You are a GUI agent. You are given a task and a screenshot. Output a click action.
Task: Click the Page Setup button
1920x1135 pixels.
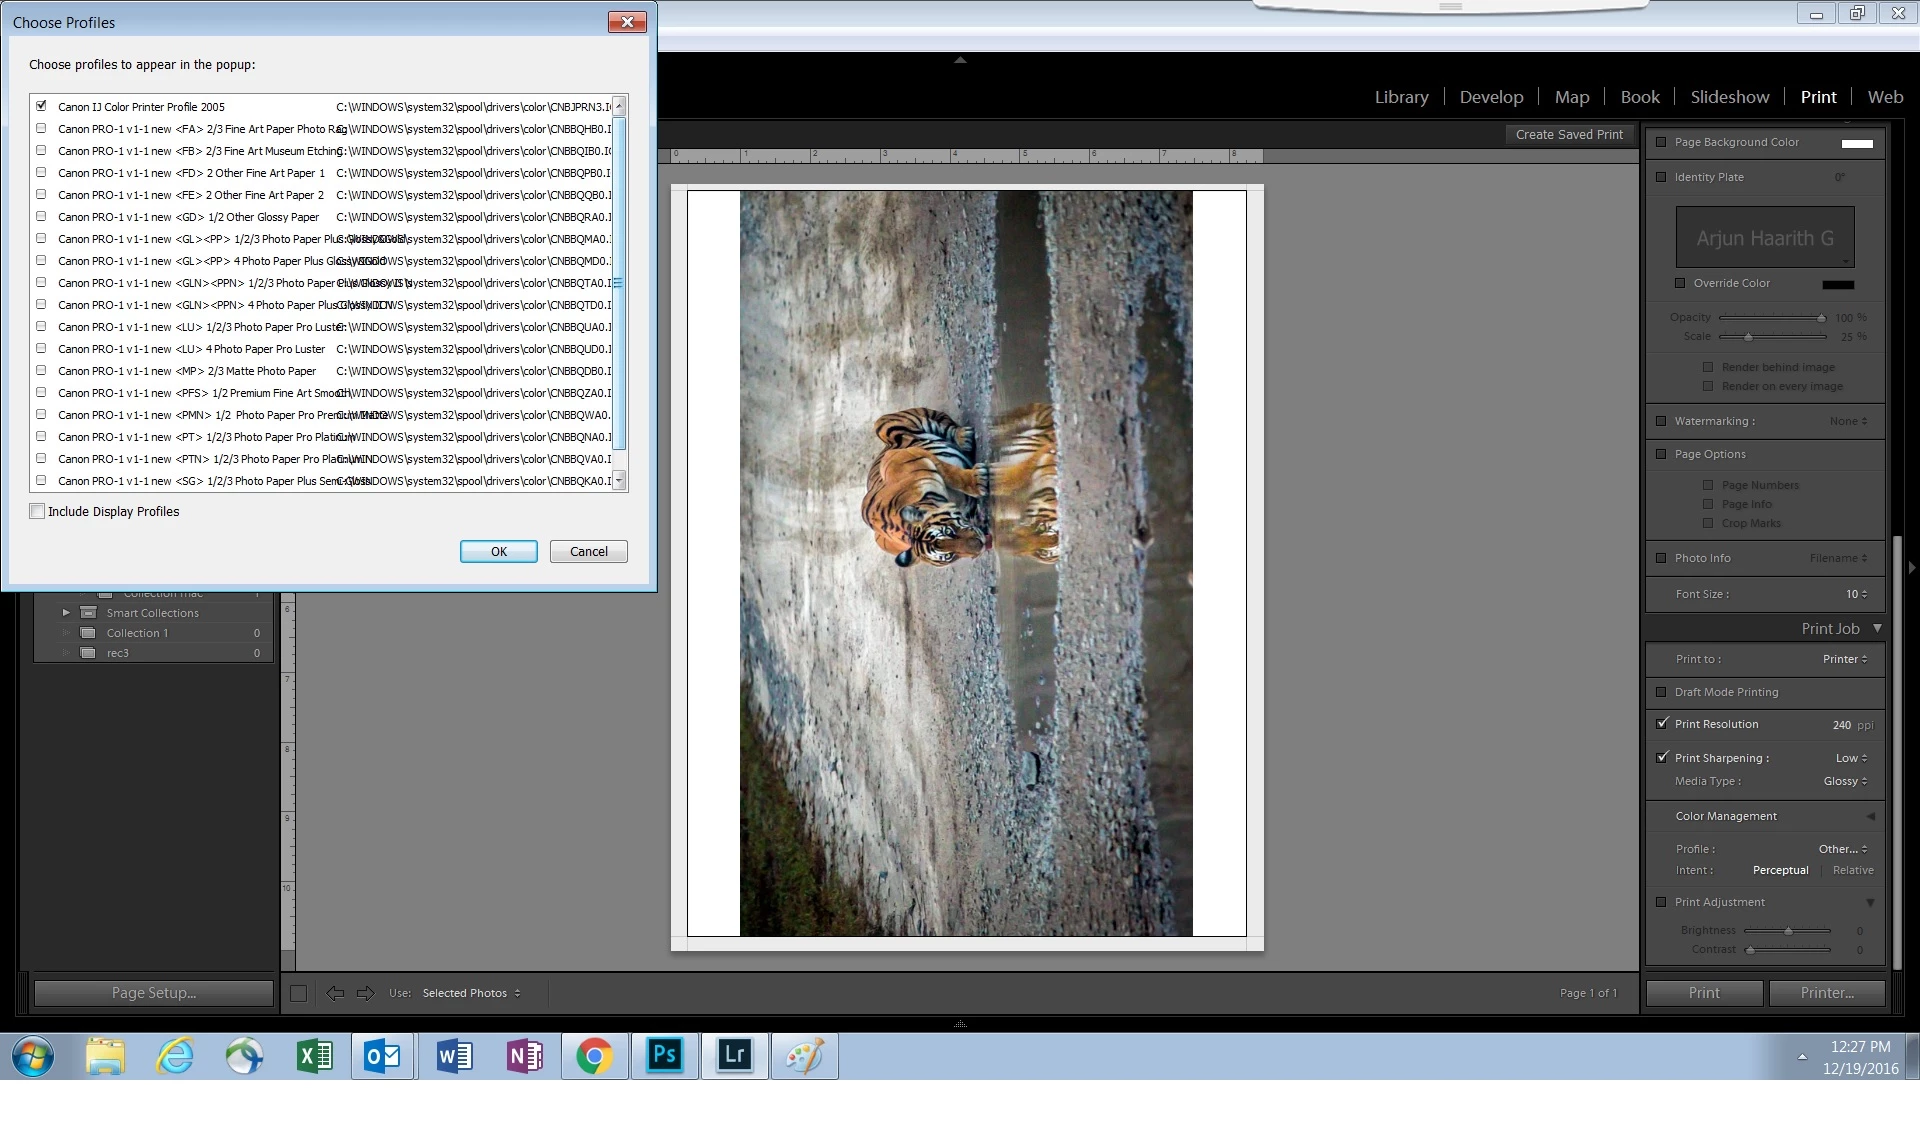click(x=154, y=993)
